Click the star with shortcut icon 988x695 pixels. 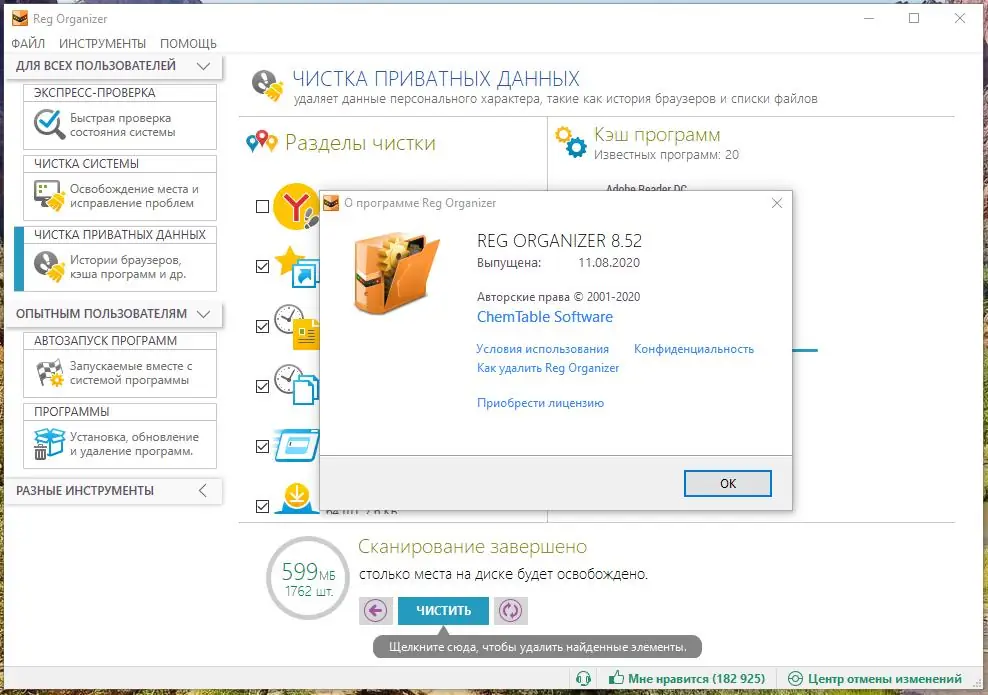click(x=297, y=267)
